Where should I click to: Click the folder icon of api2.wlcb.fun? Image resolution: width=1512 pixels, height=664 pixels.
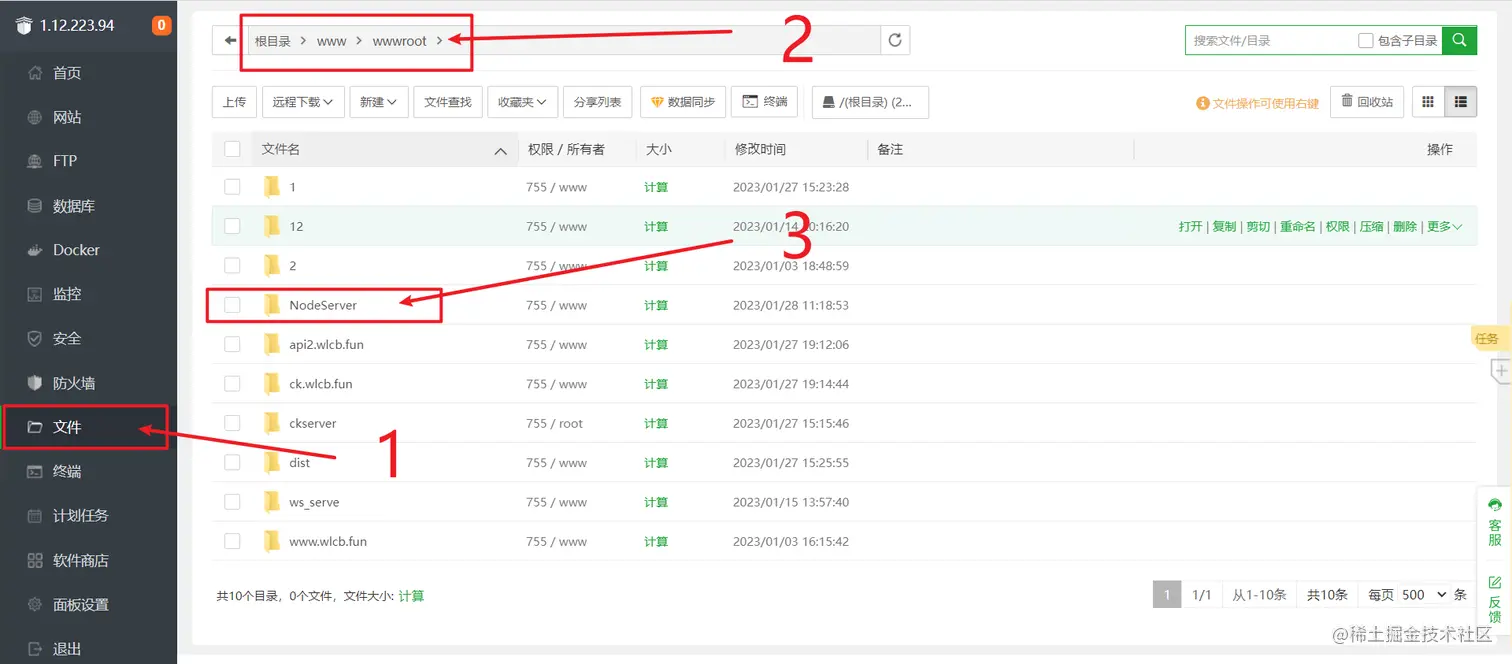(x=272, y=344)
